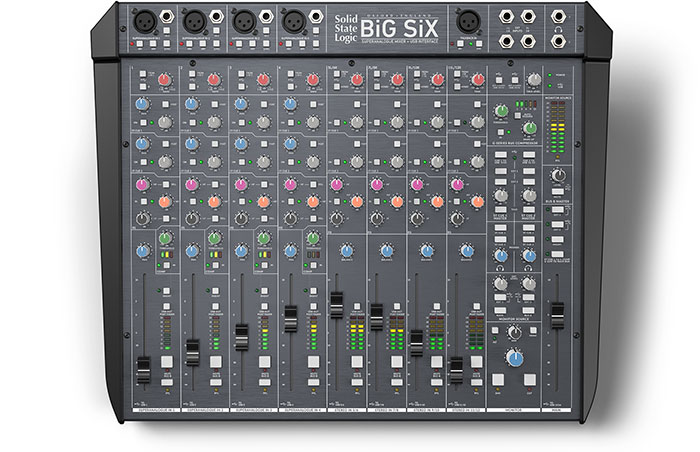Click the MONITOR section label strip

(x=513, y=410)
